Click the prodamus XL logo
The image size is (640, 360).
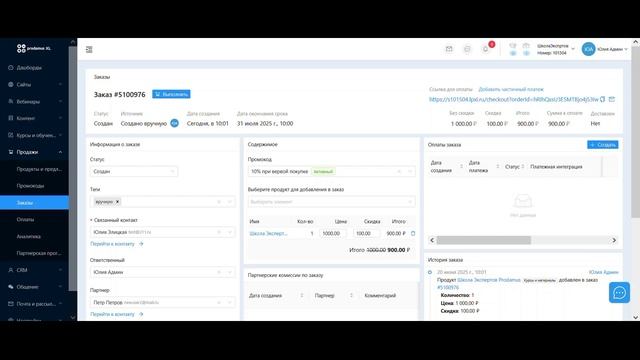34,48
